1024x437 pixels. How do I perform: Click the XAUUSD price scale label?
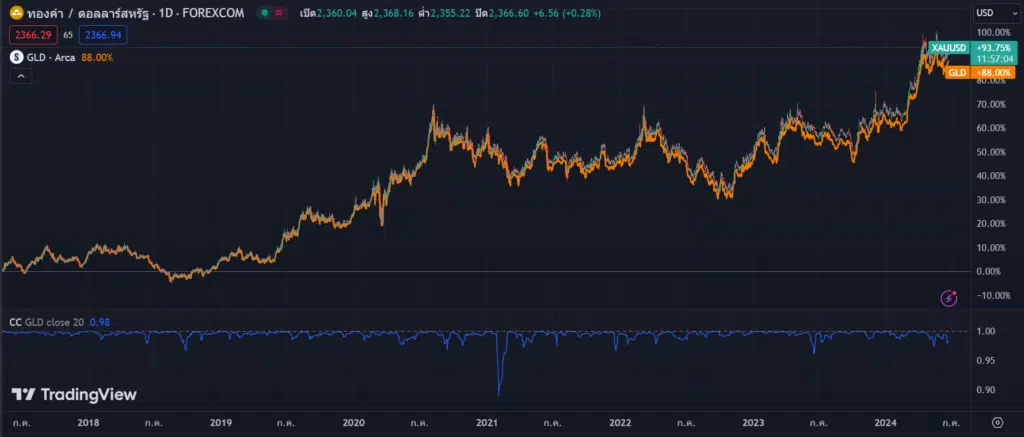(x=948, y=48)
